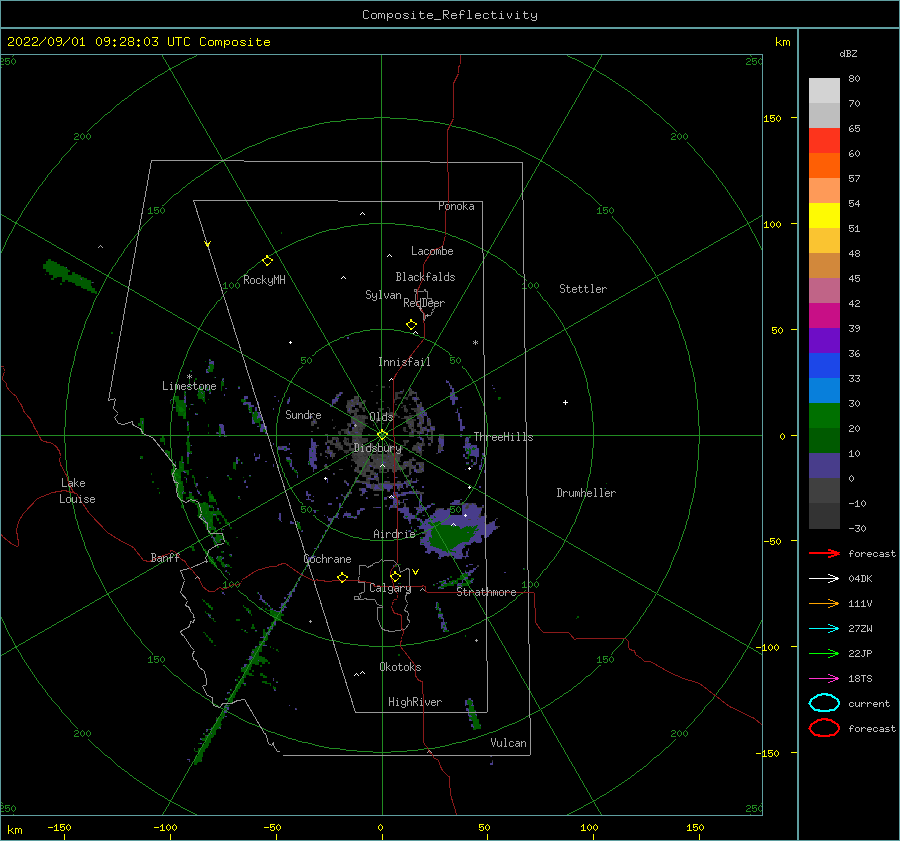Click the green 20 dBZ color swatch

coord(824,416)
